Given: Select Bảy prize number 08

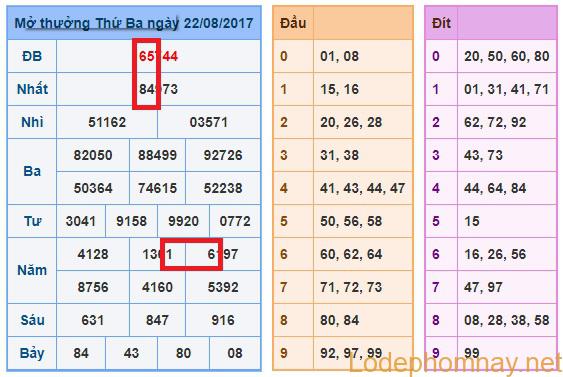Looking at the screenshot, I should 235,353.
